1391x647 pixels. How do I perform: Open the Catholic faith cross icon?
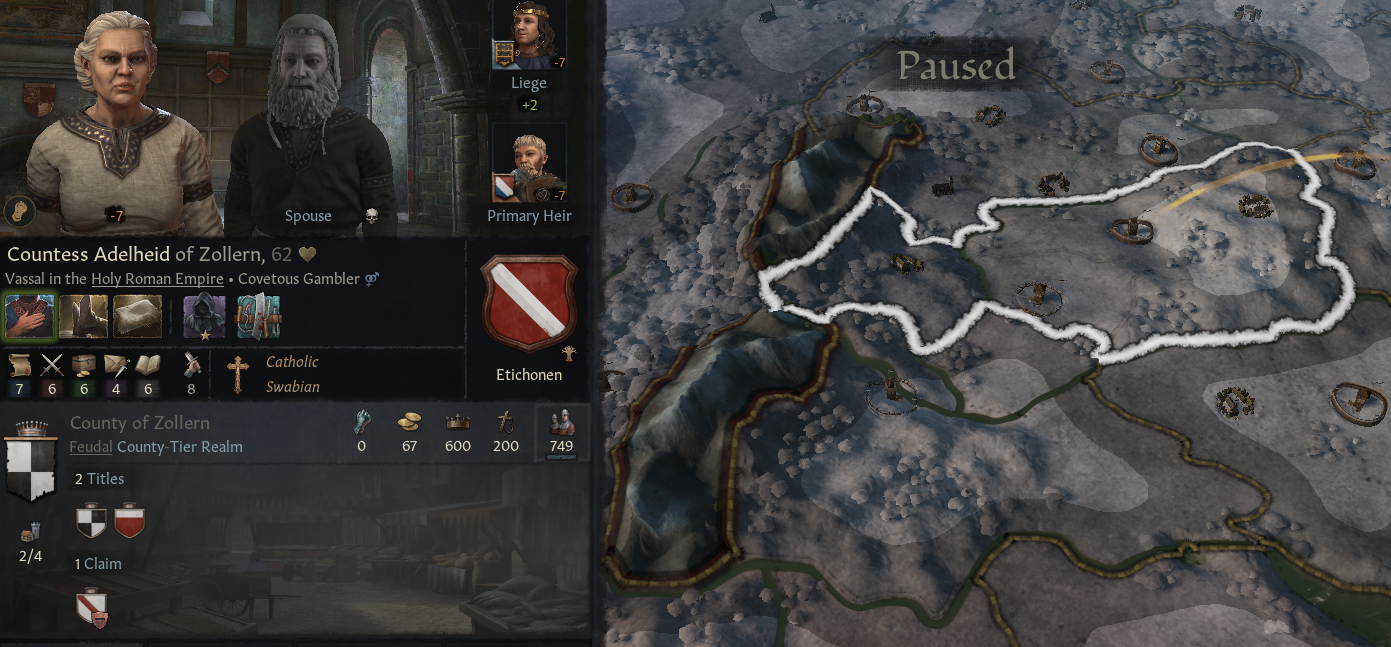(x=237, y=374)
